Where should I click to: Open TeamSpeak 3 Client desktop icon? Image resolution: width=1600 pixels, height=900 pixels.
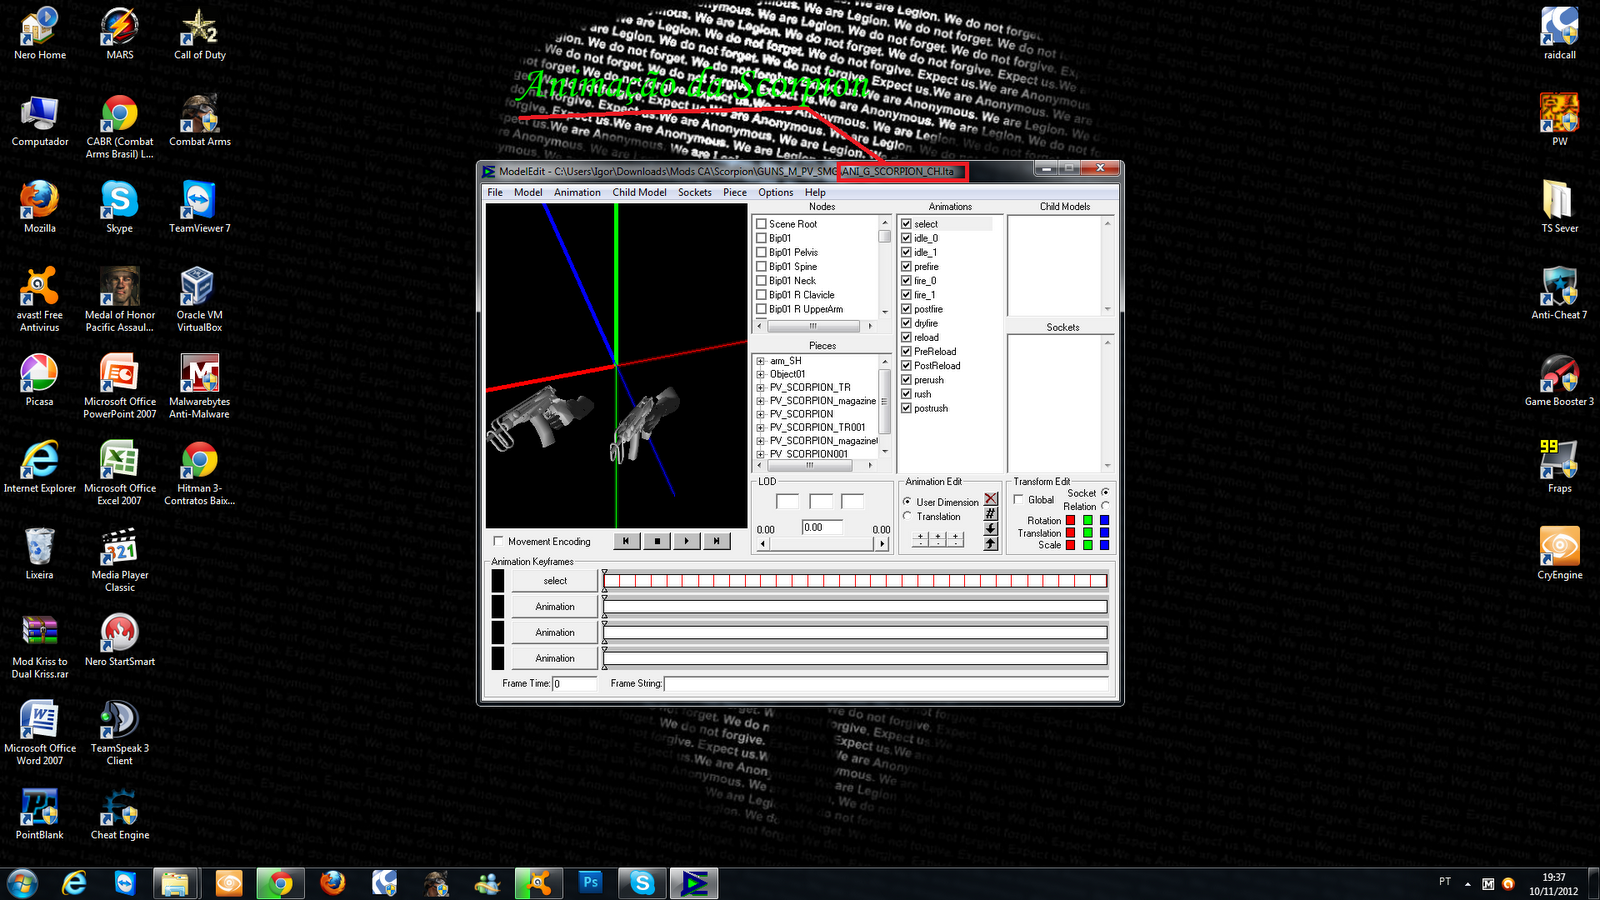point(119,734)
